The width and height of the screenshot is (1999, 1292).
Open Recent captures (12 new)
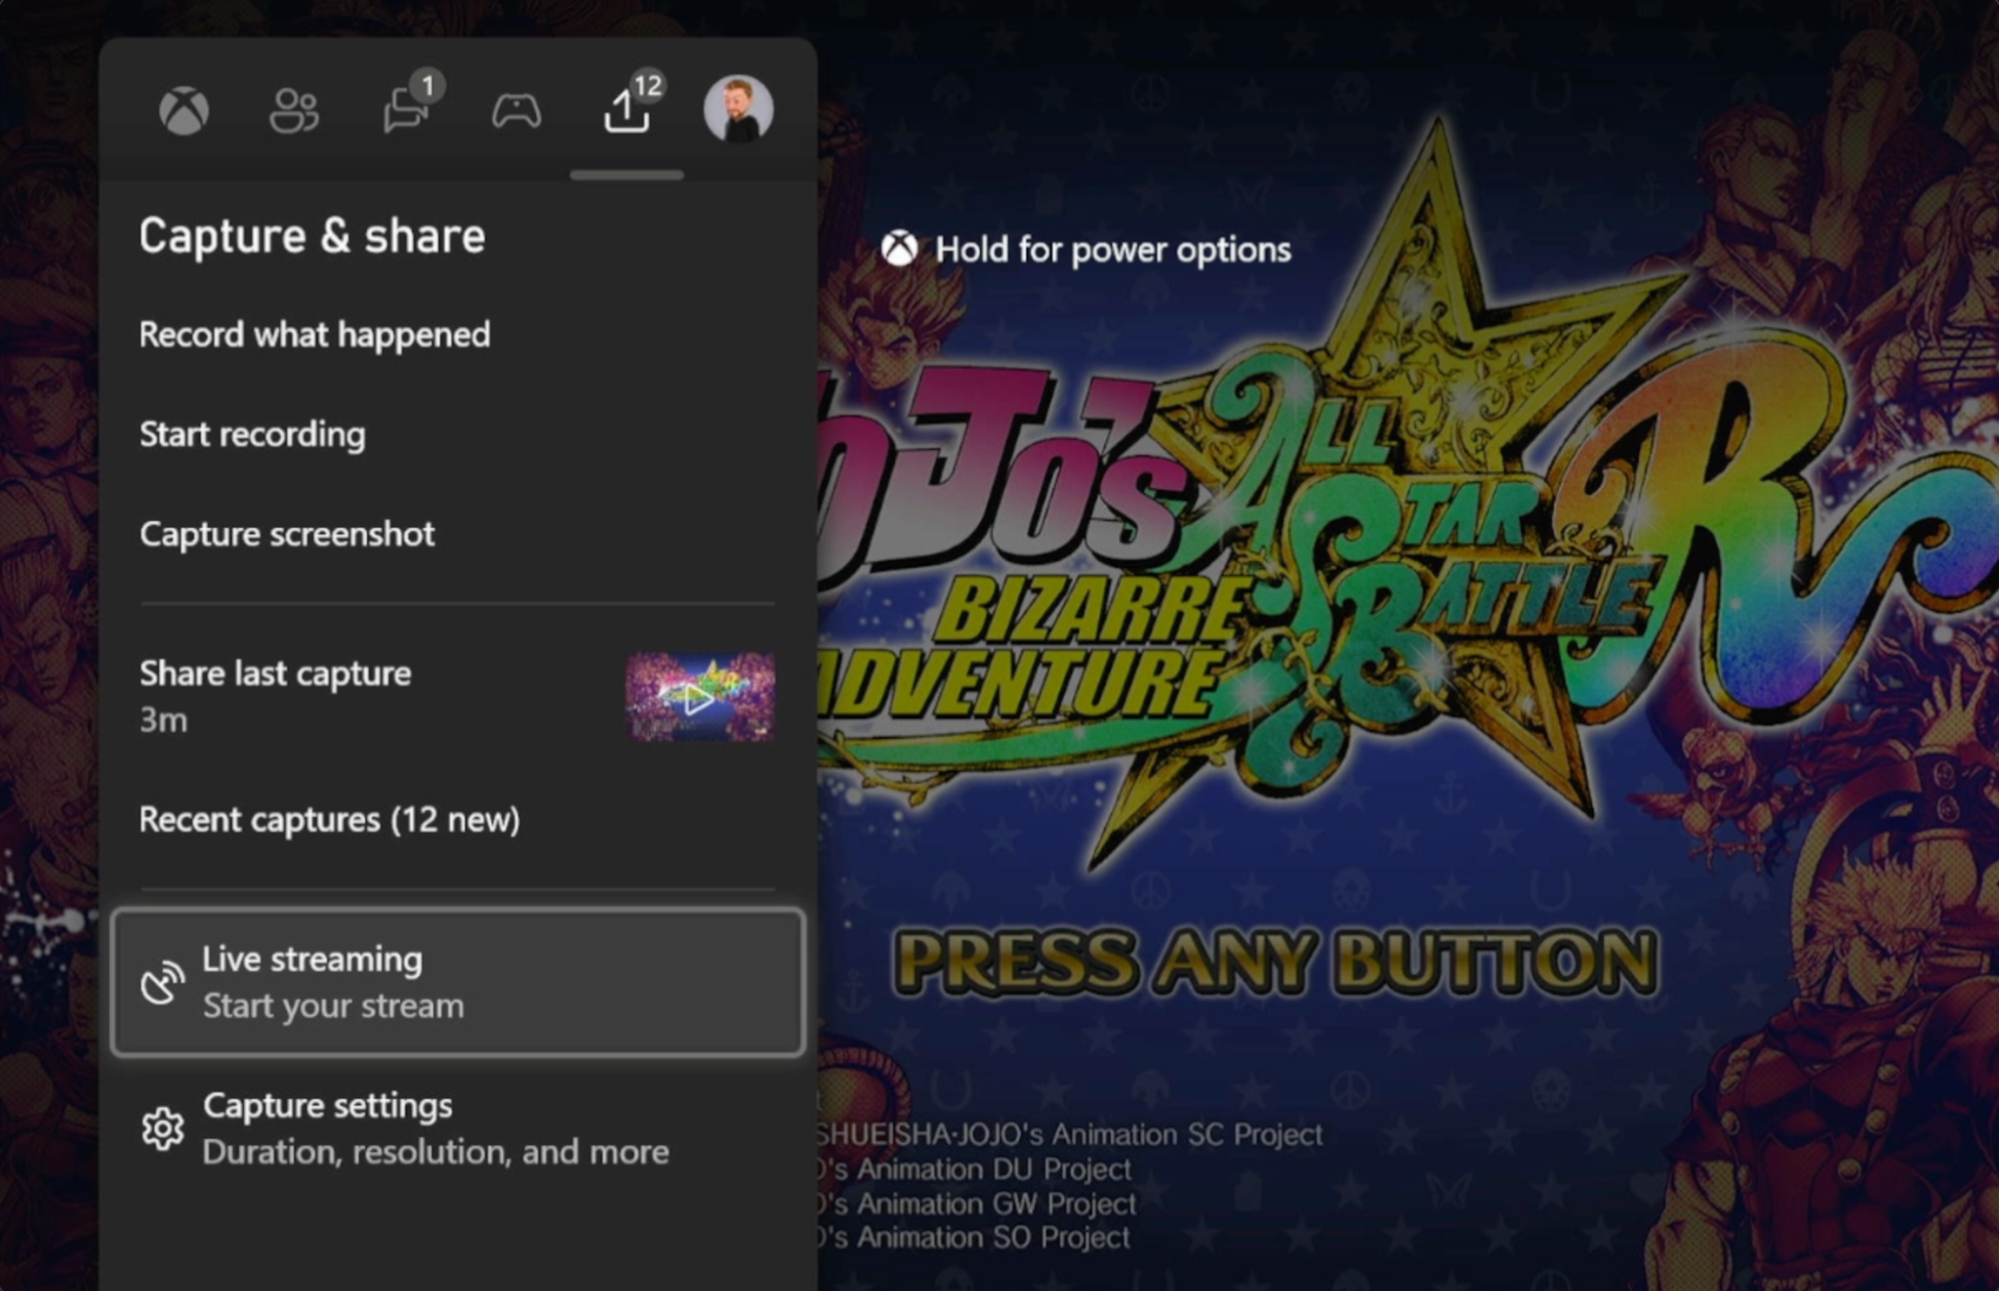pos(329,820)
